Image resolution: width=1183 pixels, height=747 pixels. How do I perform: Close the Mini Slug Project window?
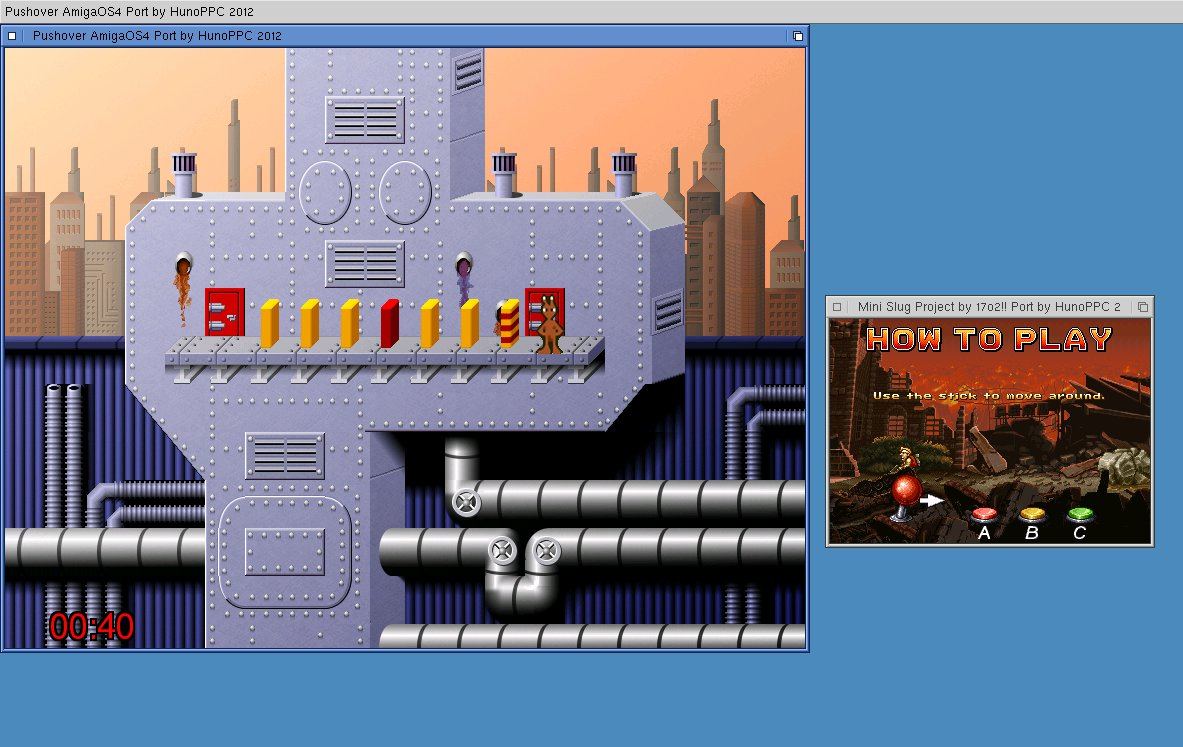pos(837,307)
